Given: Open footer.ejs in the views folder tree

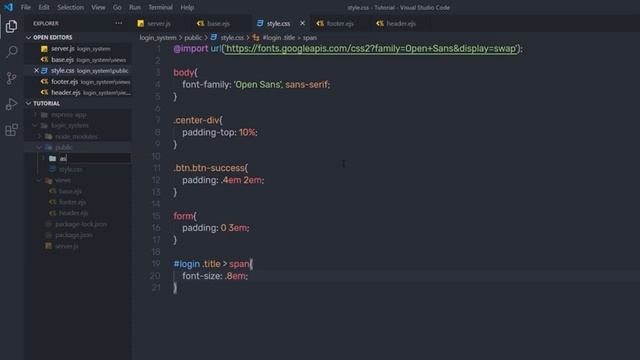Looking at the screenshot, I should pos(72,202).
